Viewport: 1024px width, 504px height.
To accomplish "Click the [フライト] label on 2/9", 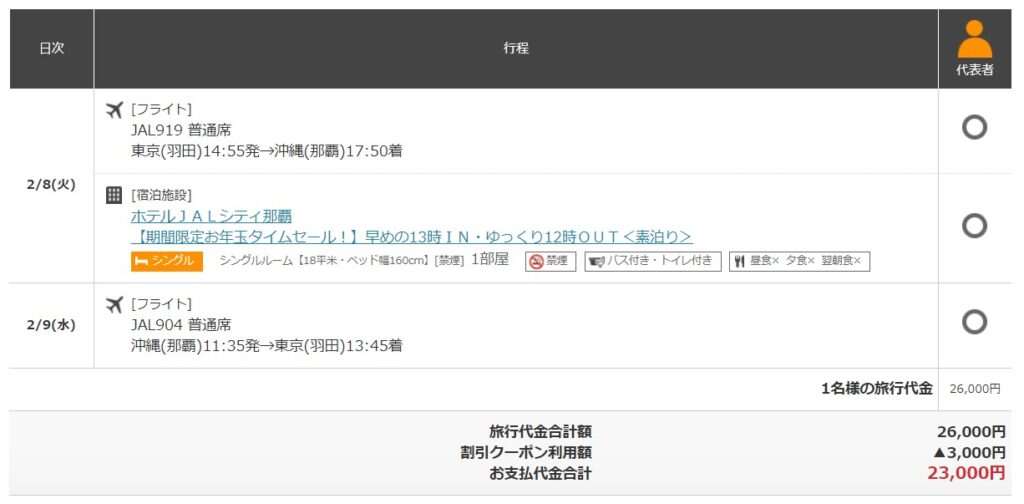I will click(x=161, y=304).
